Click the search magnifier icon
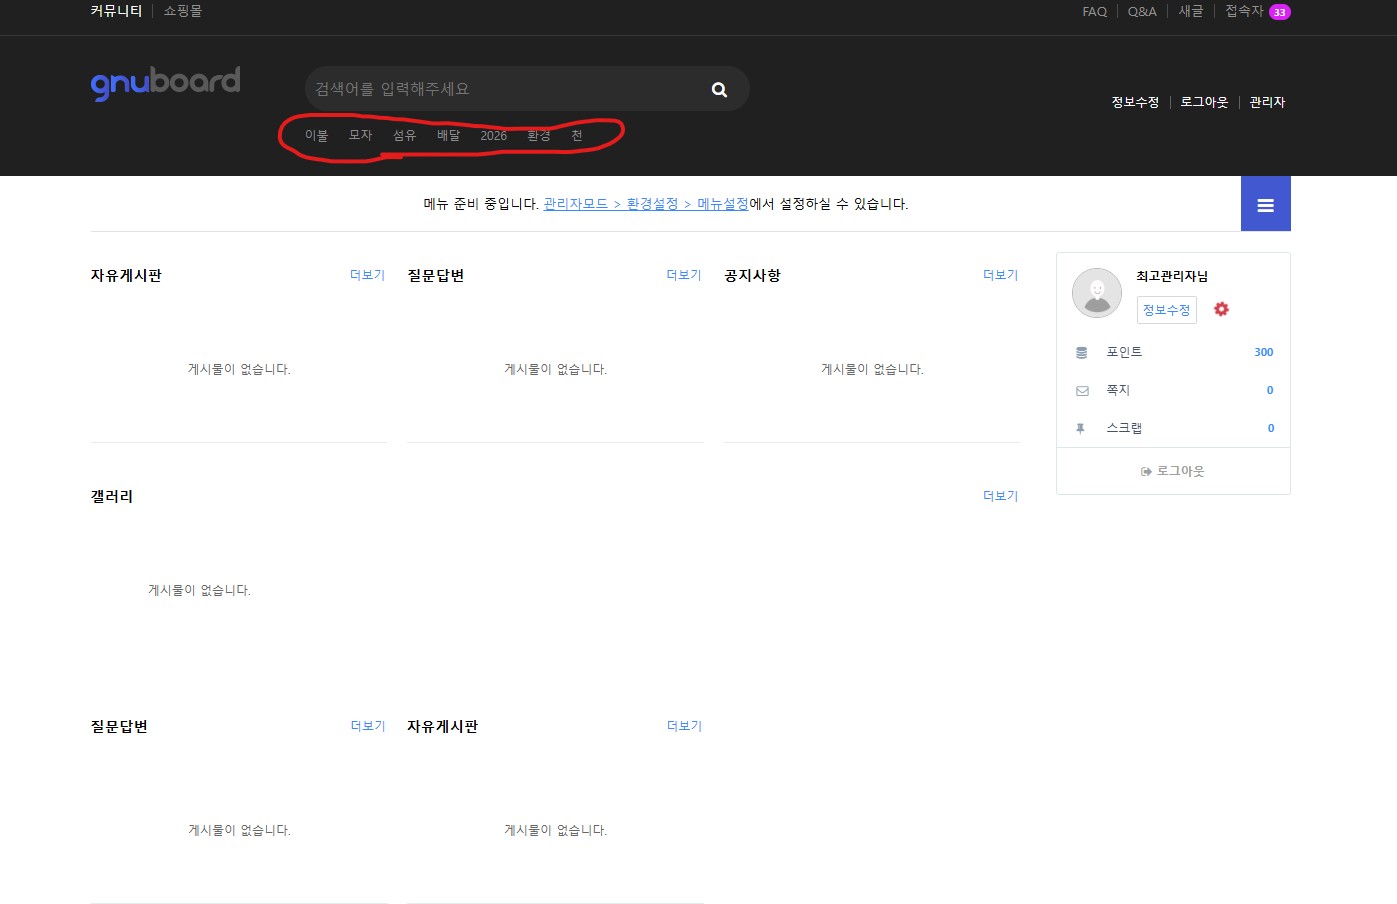The width and height of the screenshot is (1397, 904). pos(719,89)
